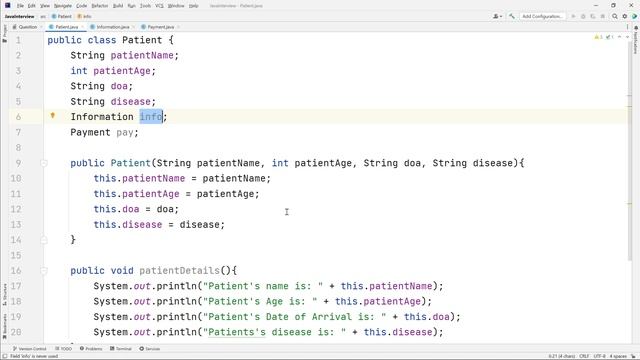This screenshot has width=640, height=360.
Task: Click the 4 spaces indent selector
Action: point(618,356)
